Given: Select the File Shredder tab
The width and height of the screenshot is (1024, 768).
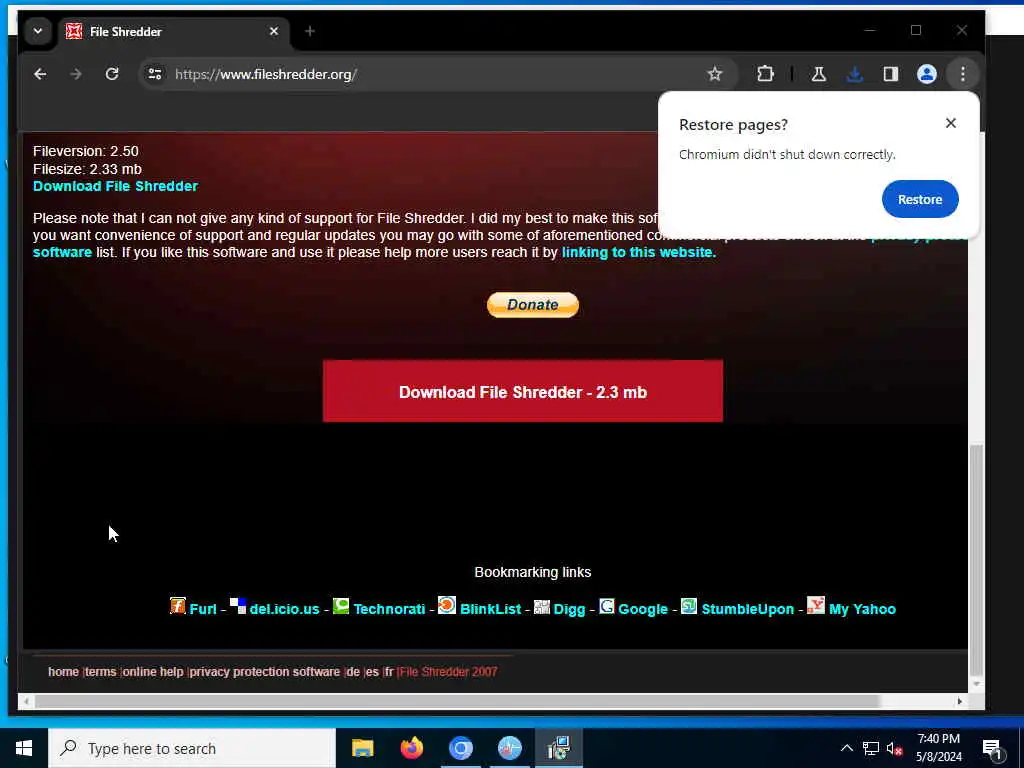Looking at the screenshot, I should (175, 31).
